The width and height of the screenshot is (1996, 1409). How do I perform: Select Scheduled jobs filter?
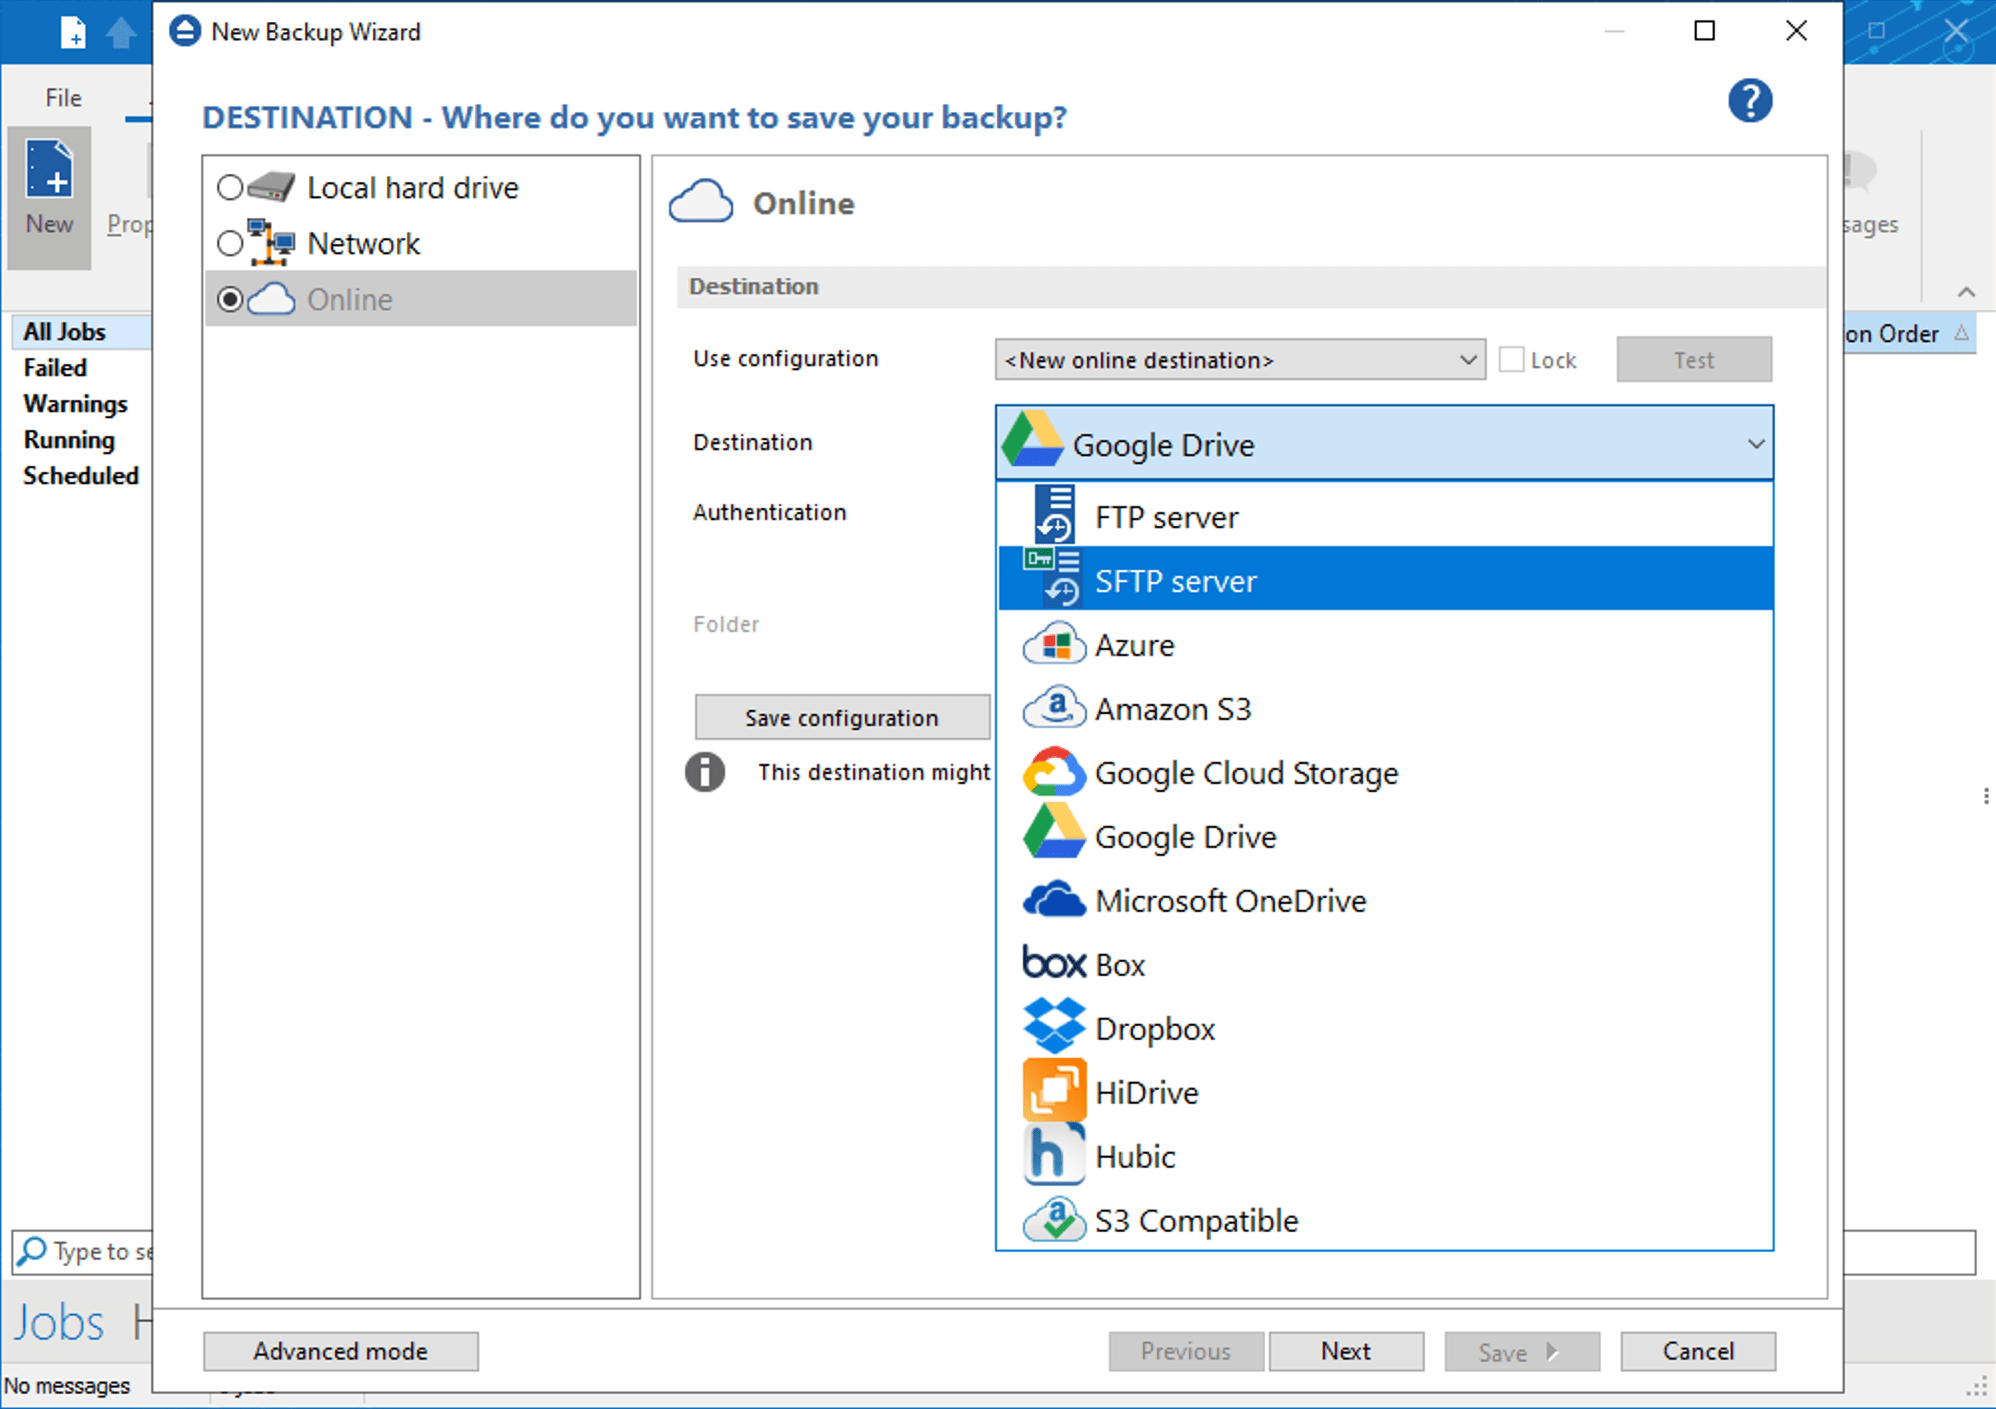pyautogui.click(x=81, y=475)
